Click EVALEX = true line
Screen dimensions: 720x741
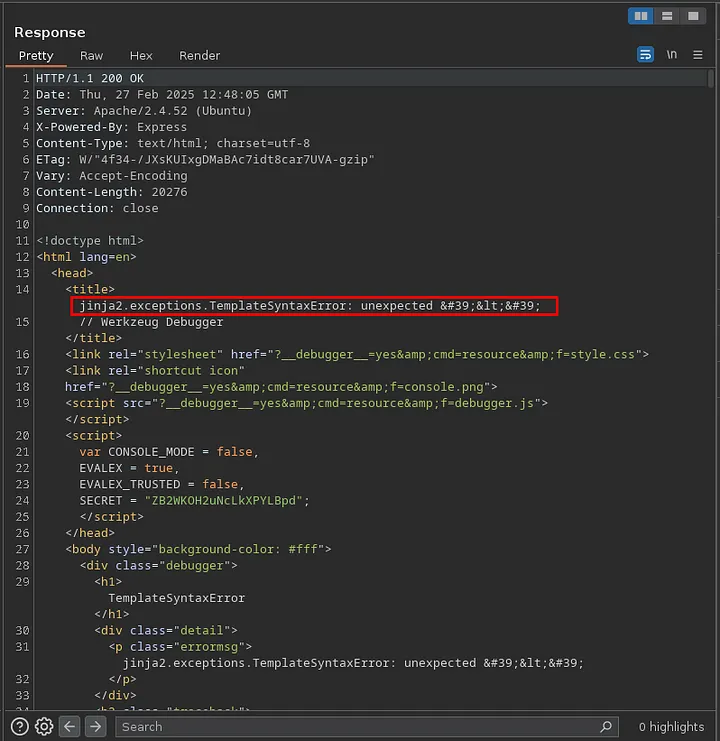[129, 468]
